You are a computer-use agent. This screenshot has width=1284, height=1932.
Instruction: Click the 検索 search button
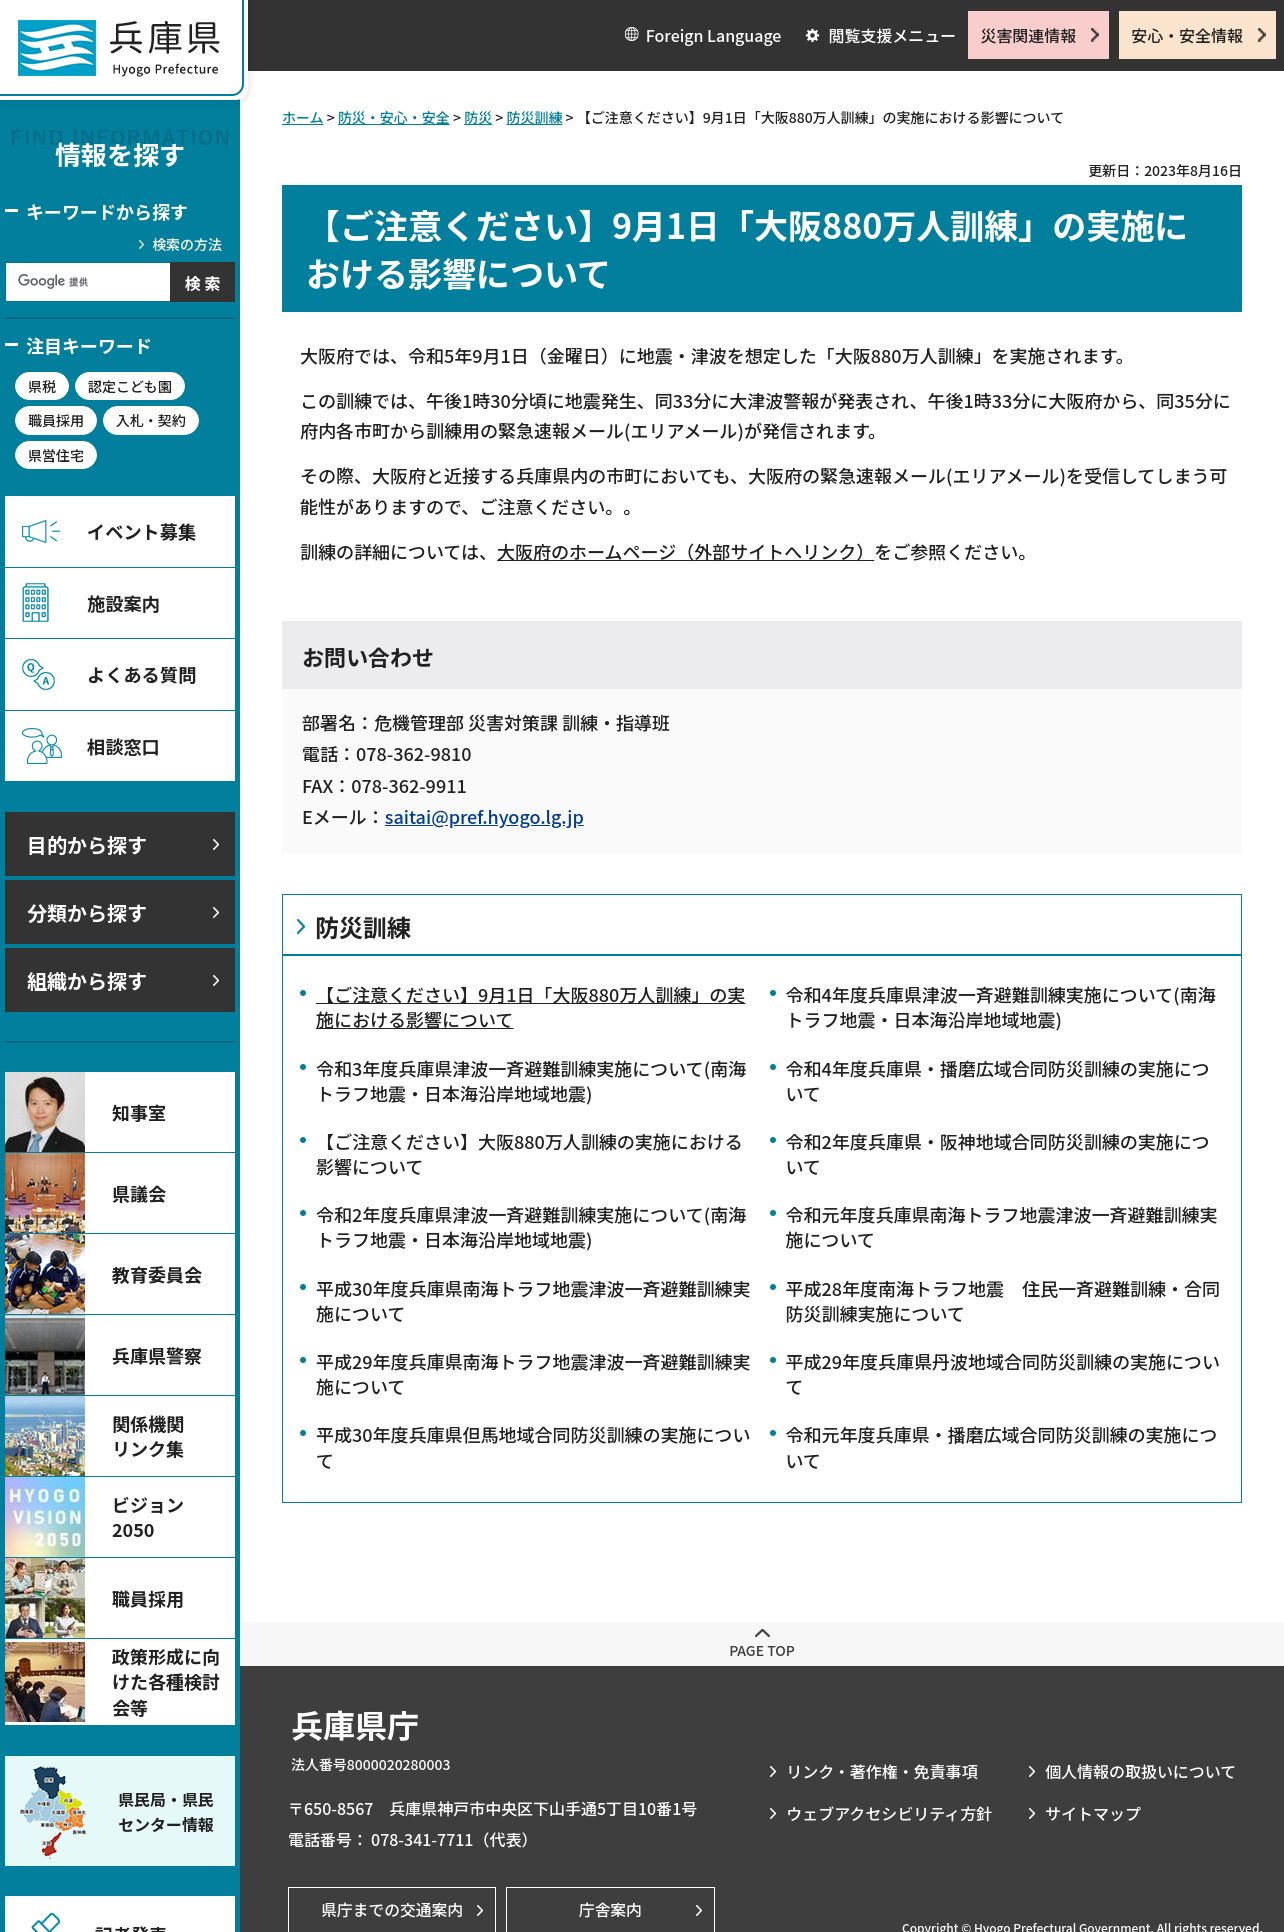[x=203, y=282]
